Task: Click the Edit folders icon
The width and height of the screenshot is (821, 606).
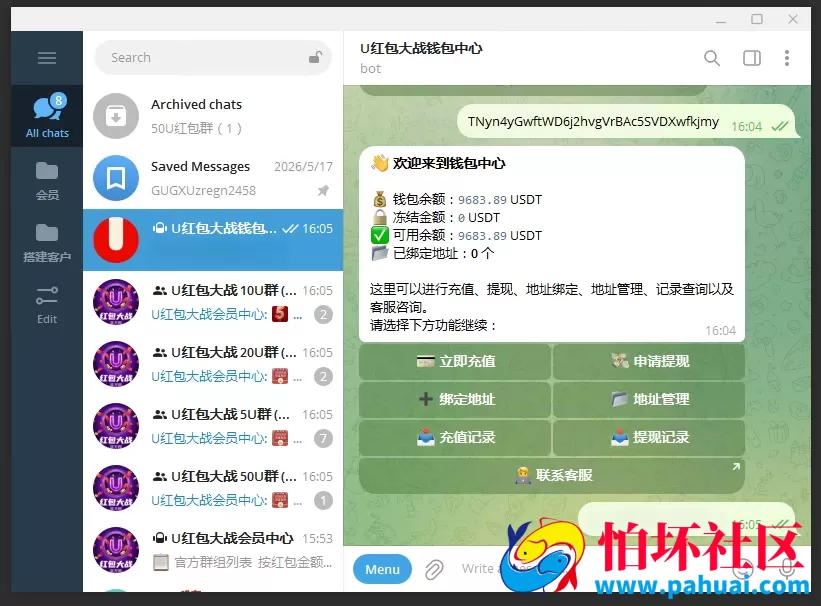Action: (x=47, y=304)
